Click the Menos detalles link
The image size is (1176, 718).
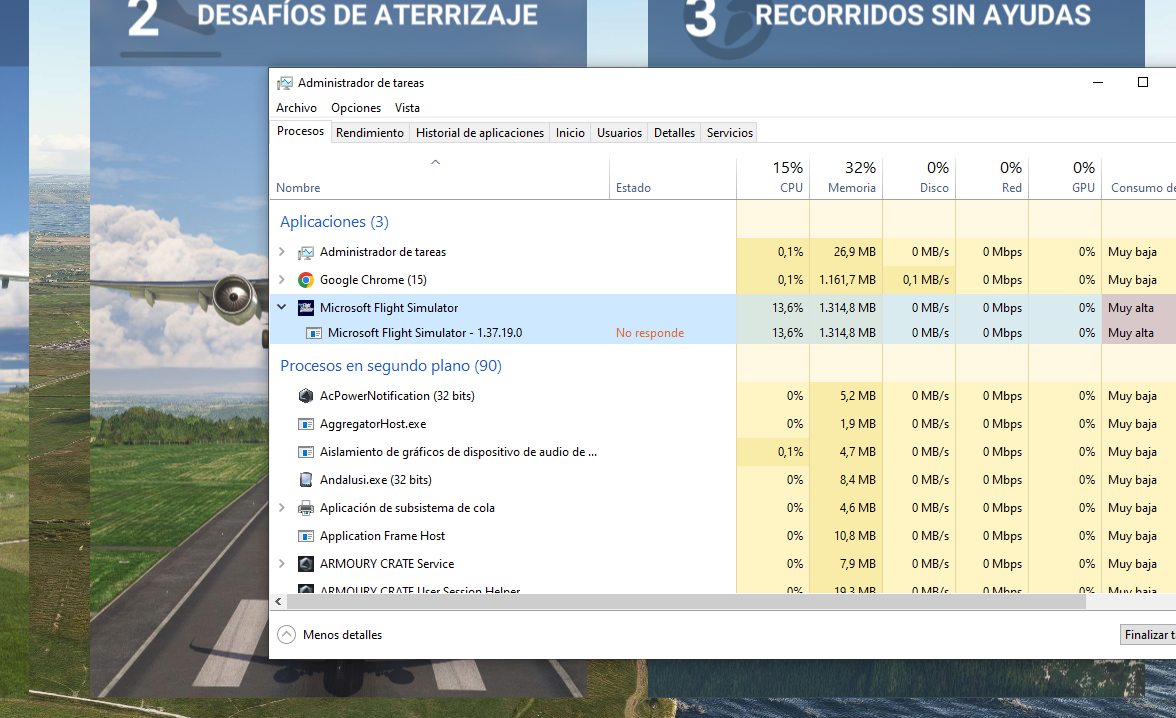pos(343,635)
